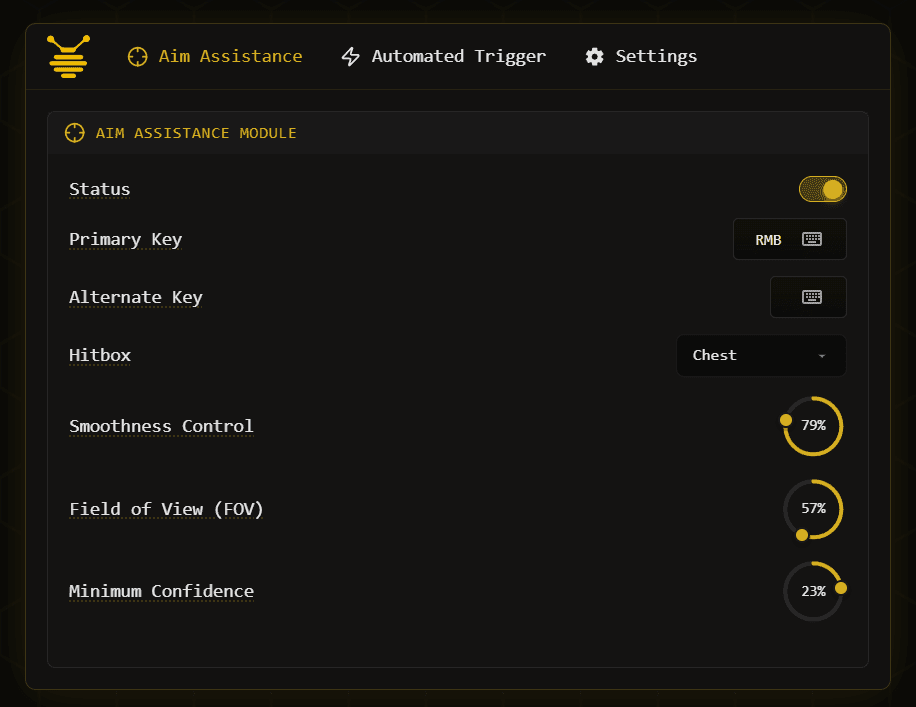Click the keyboard icon for Alternate Key
This screenshot has height=707, width=916.
pyautogui.click(x=812, y=297)
